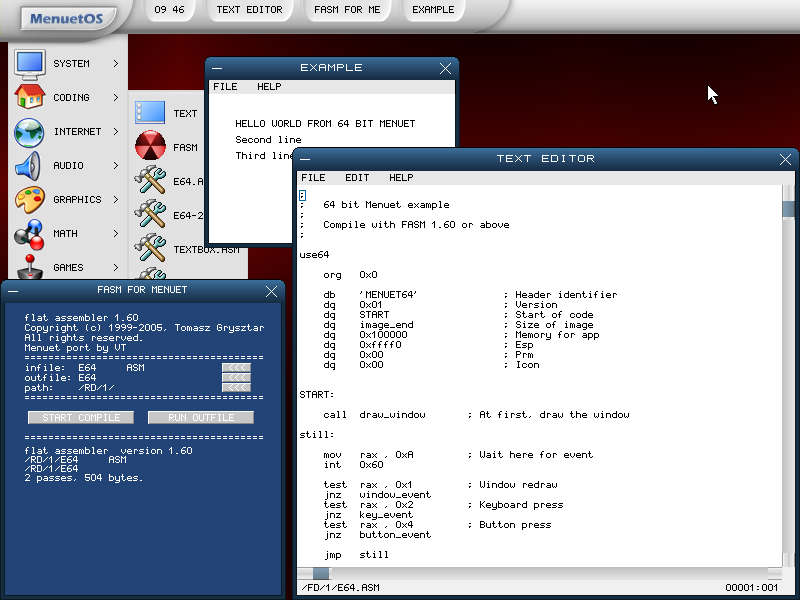Open the HELP menu in Text Editor
Screen dimensions: 800x600
coord(401,178)
